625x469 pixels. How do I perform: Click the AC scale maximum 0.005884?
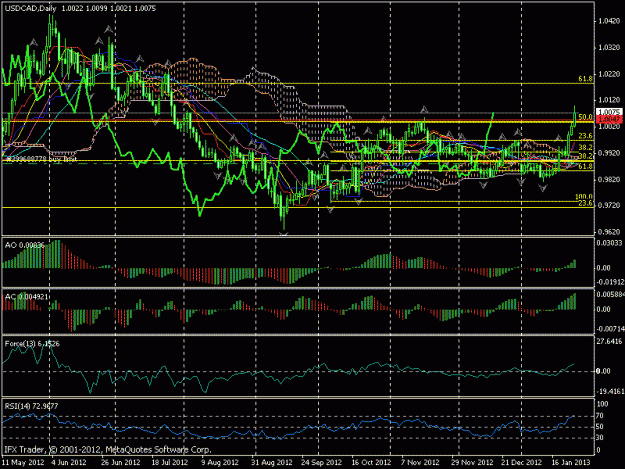point(611,294)
